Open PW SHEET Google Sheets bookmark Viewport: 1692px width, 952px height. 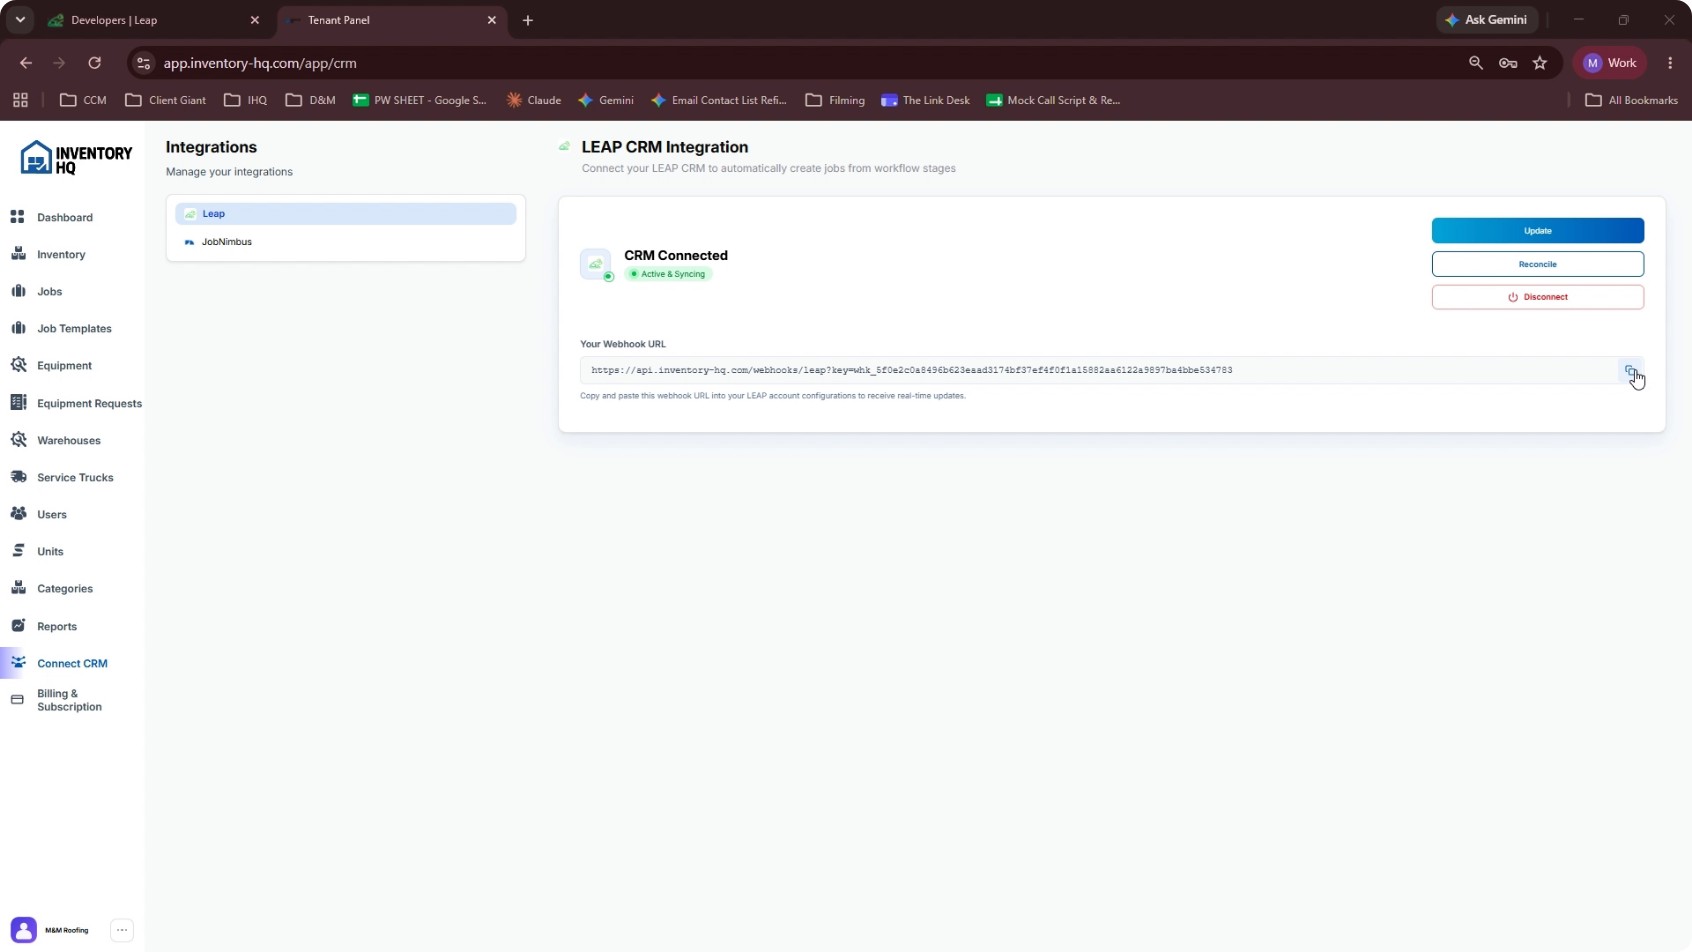420,100
